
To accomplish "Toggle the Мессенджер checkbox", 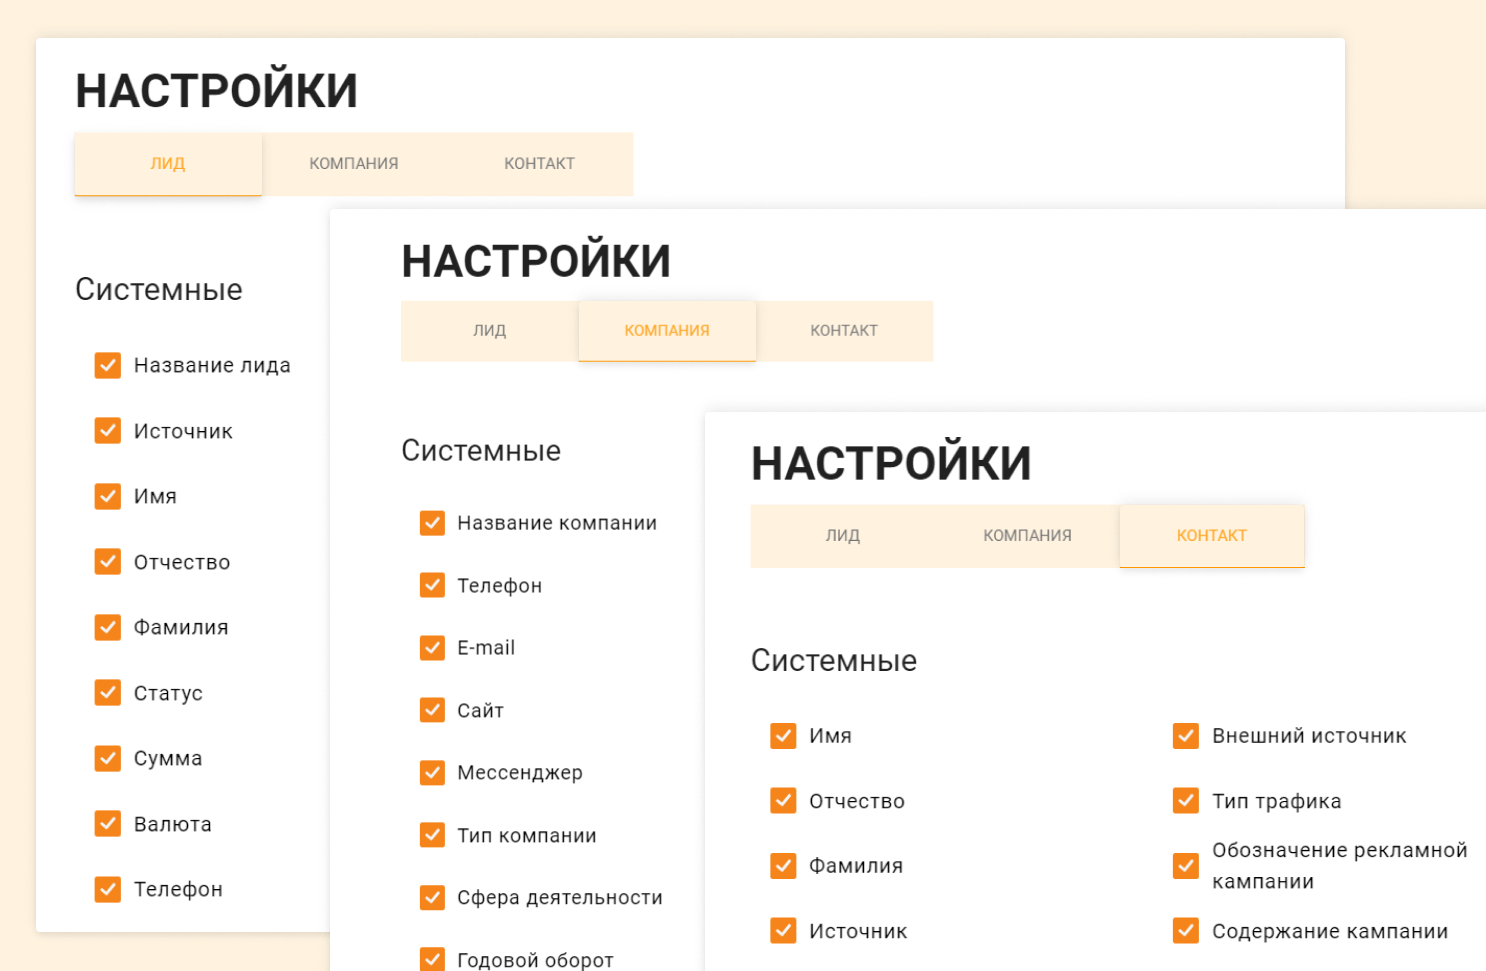I will (432, 773).
